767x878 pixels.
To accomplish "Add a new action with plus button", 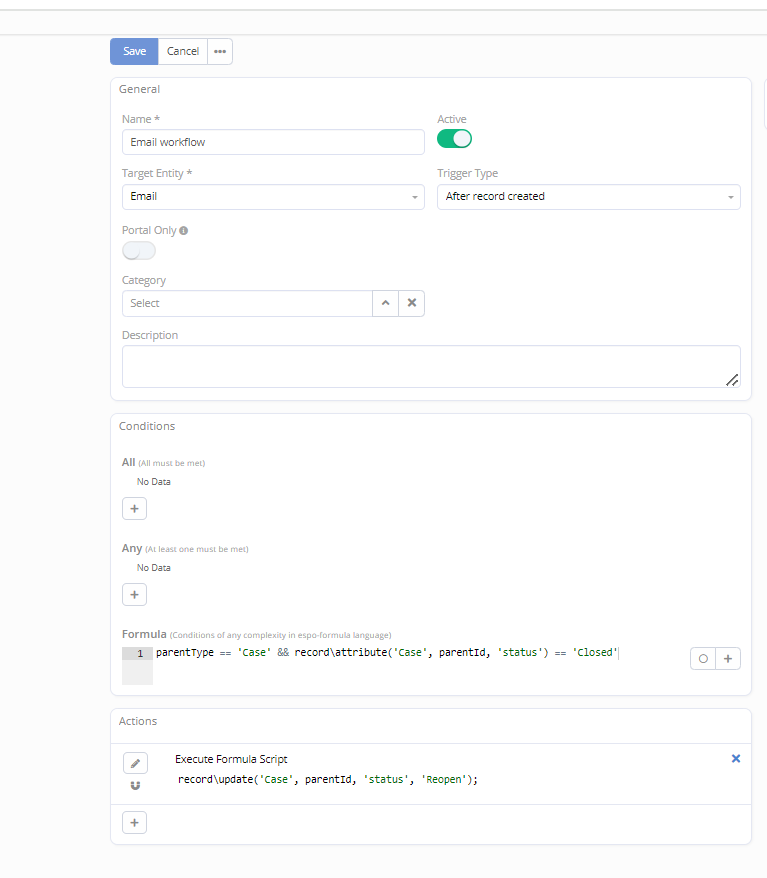I will tap(134, 823).
